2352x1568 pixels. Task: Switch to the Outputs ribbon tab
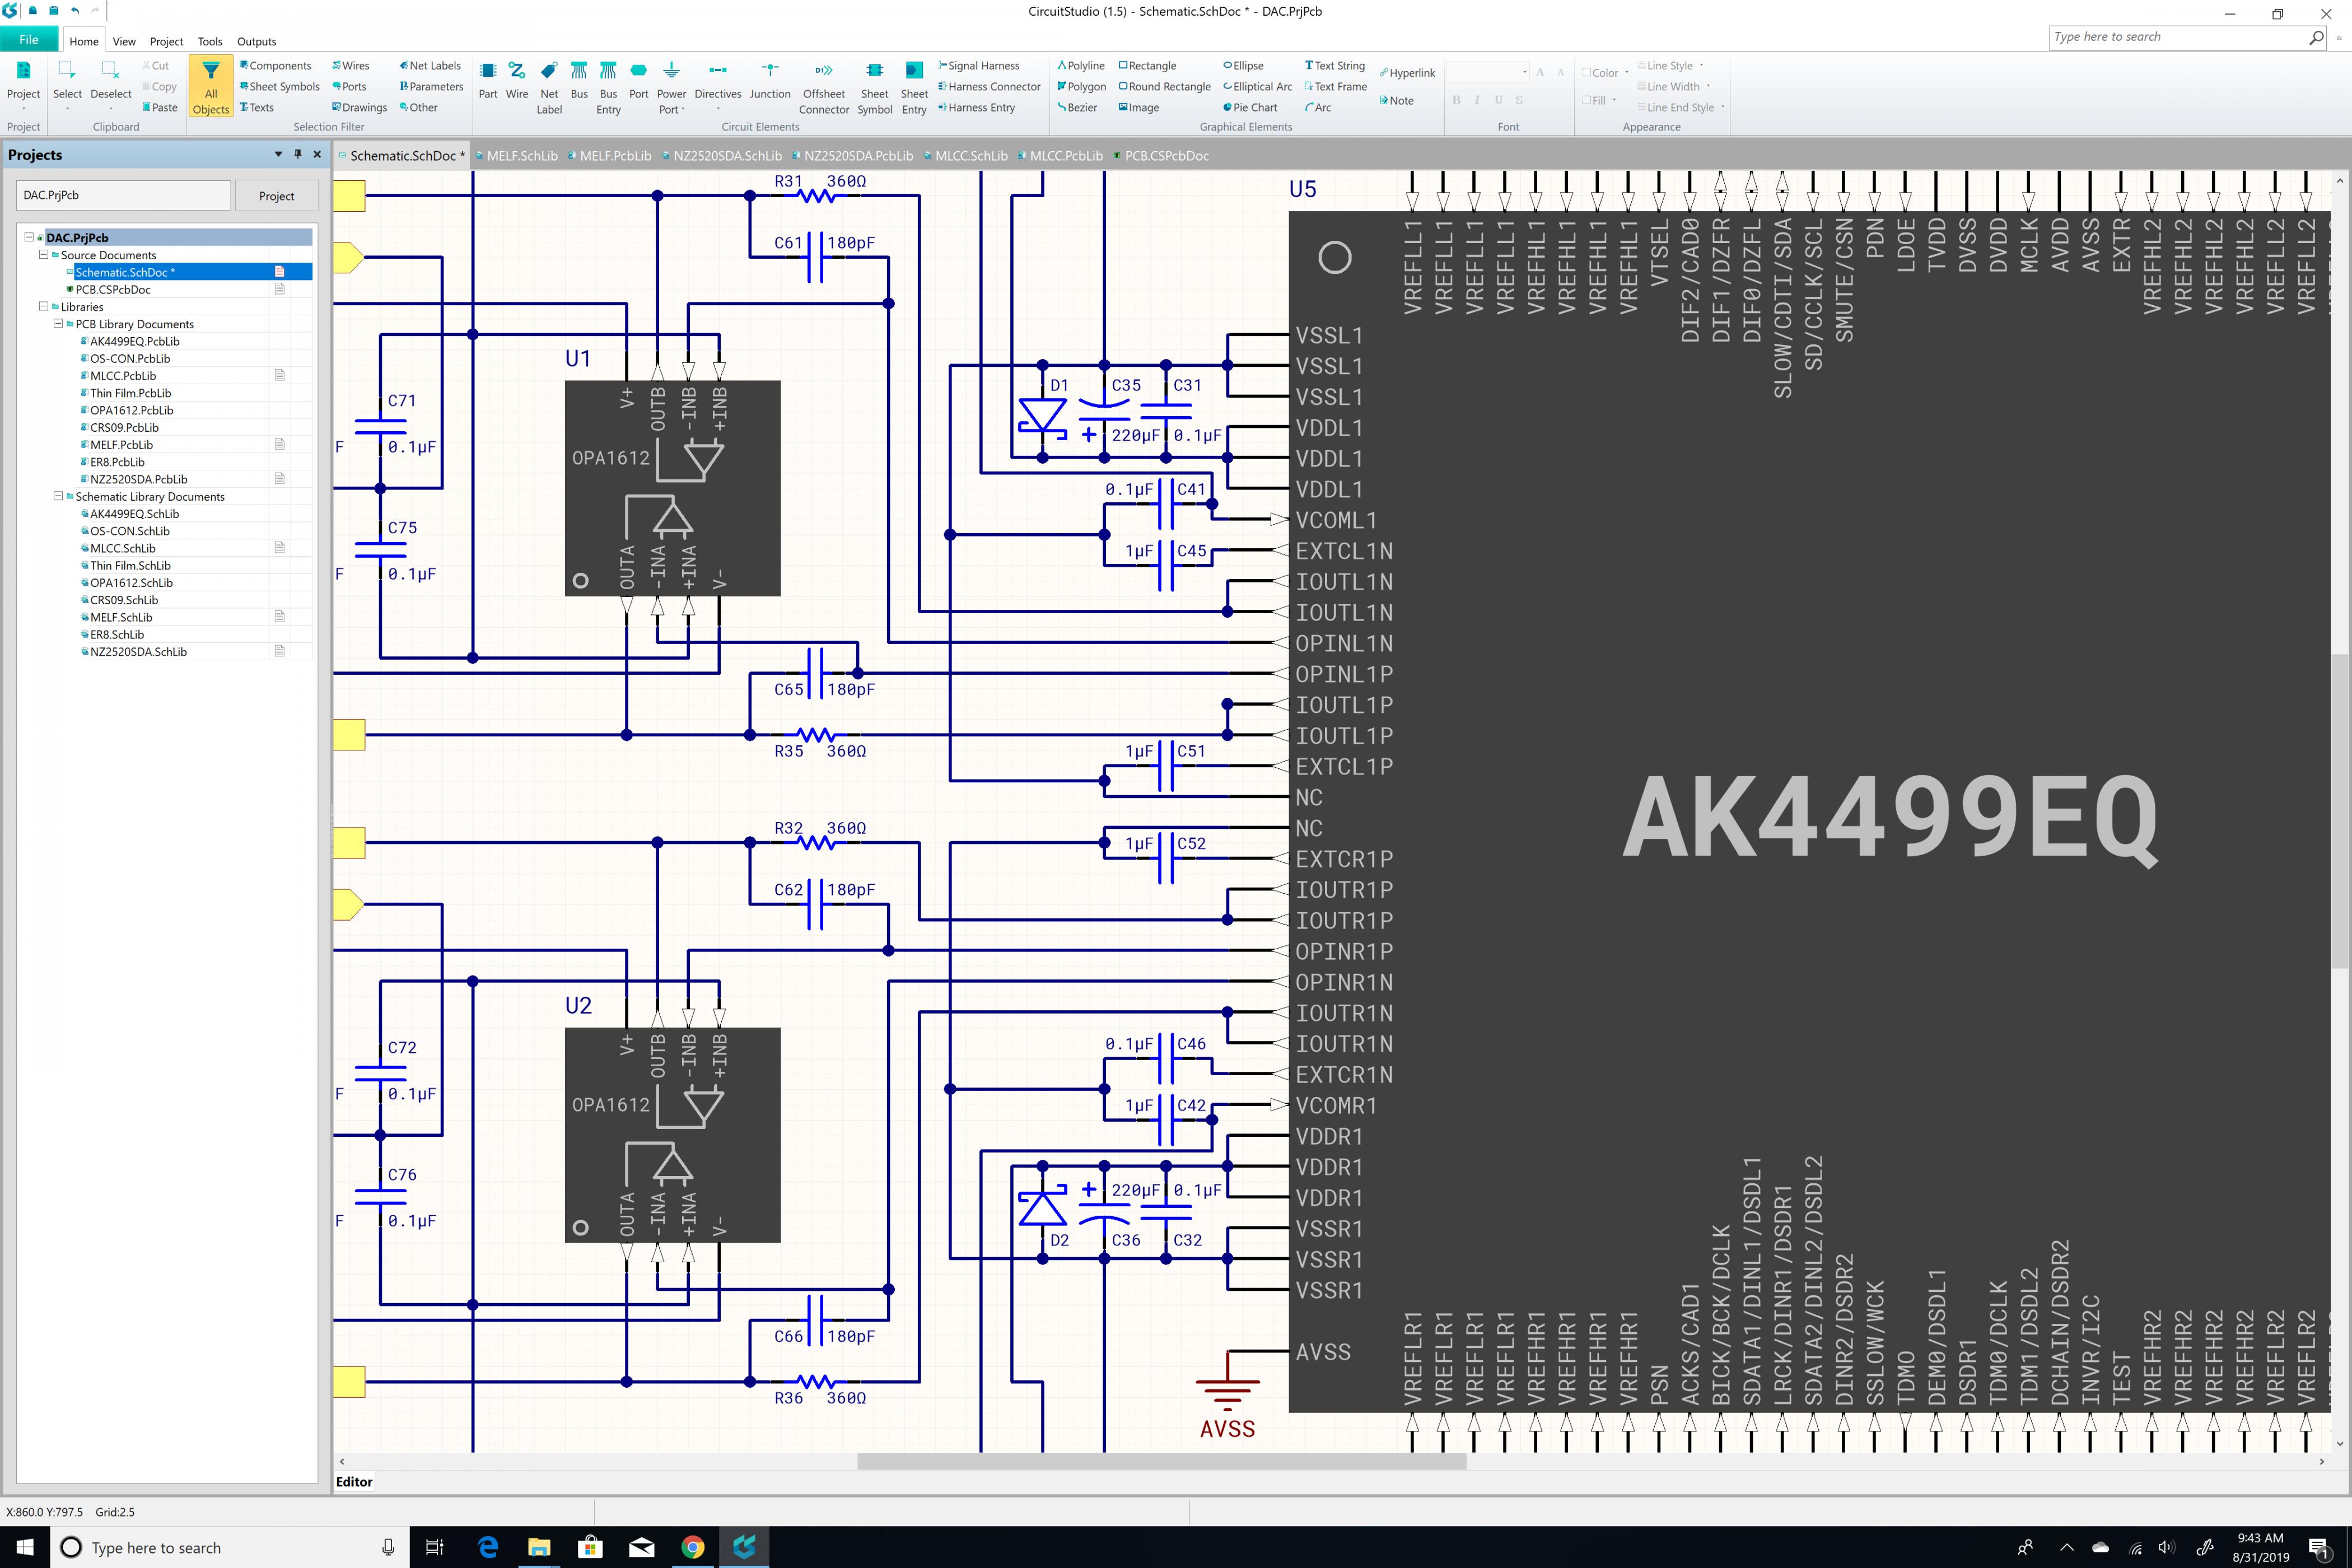click(256, 41)
